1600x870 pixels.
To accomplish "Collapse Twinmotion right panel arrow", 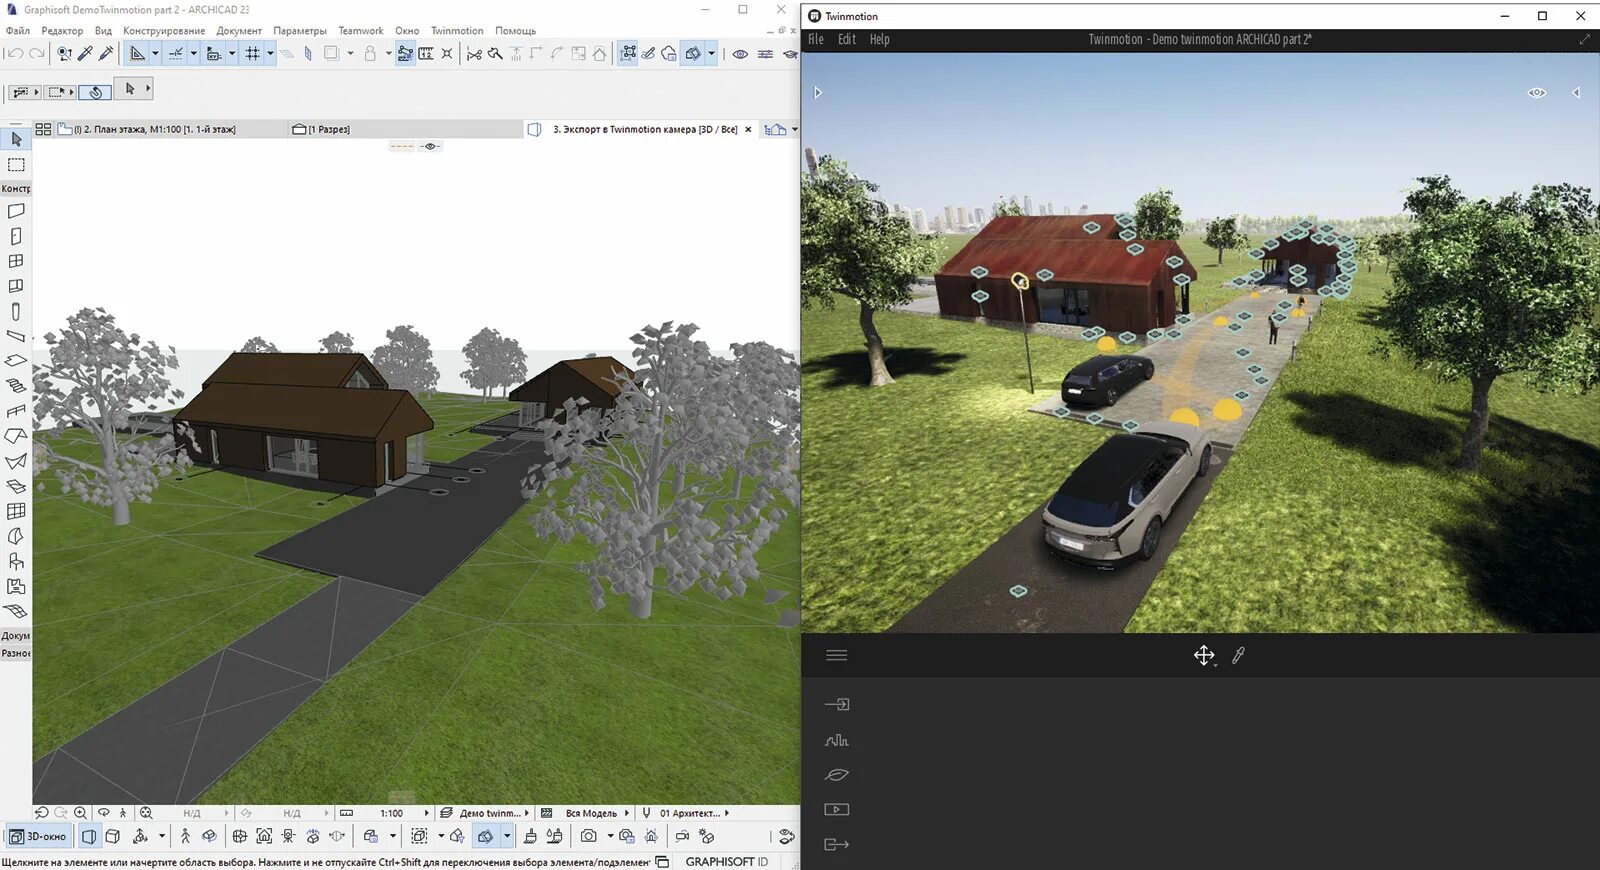I will click(1576, 93).
